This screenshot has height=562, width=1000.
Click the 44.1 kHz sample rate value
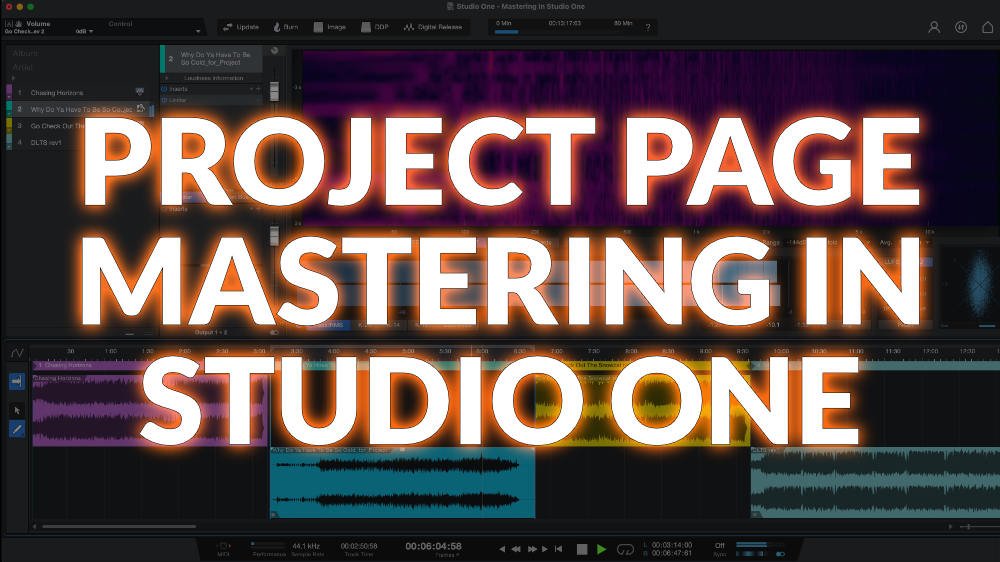tap(306, 546)
